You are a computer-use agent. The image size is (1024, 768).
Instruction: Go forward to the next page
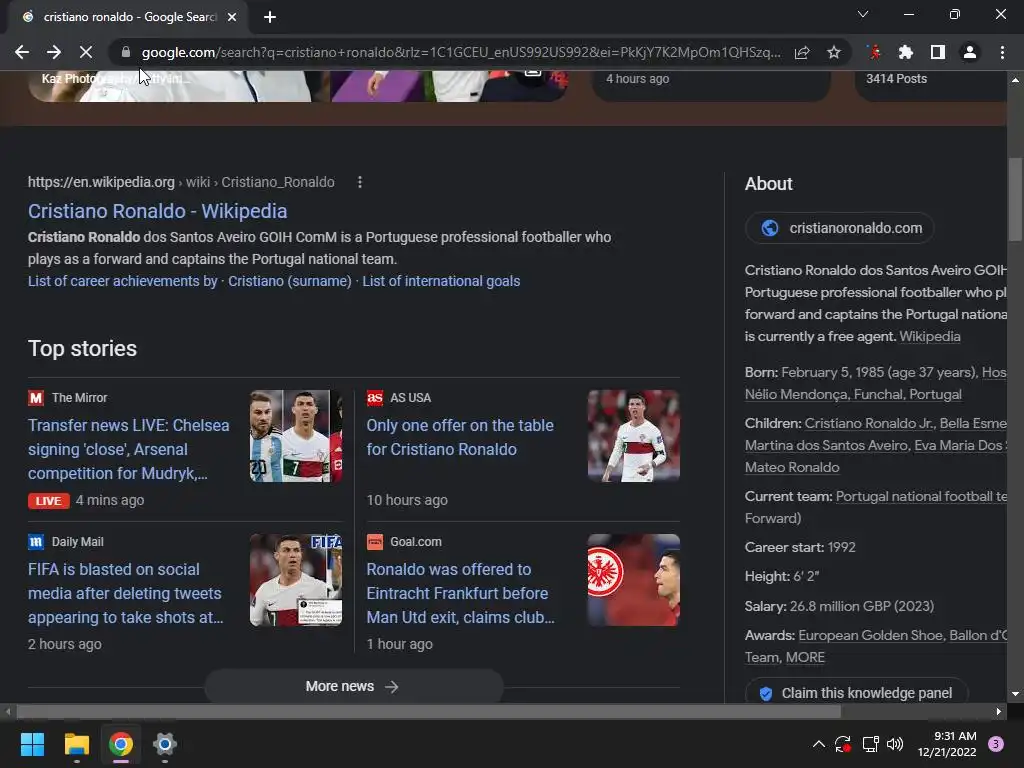point(54,52)
